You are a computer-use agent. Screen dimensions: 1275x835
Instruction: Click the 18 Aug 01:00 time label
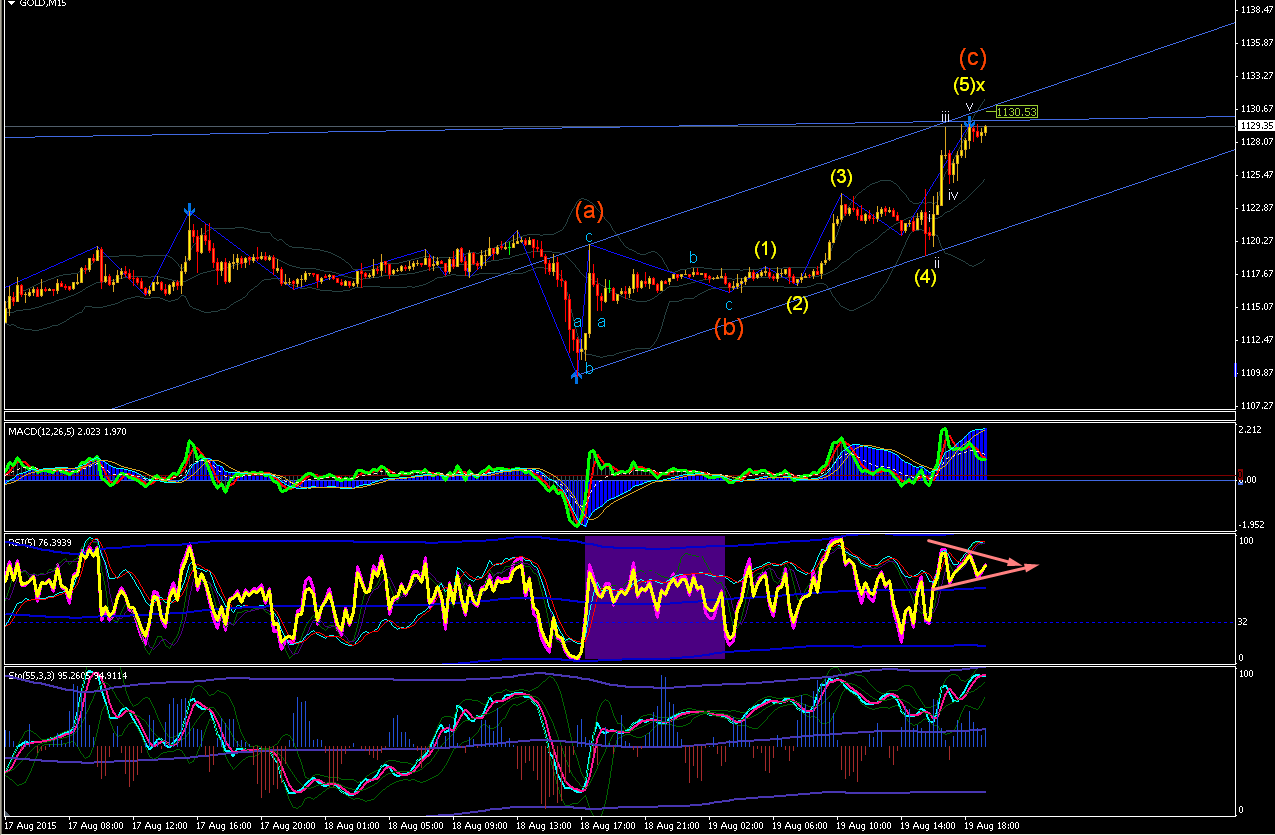[352, 826]
